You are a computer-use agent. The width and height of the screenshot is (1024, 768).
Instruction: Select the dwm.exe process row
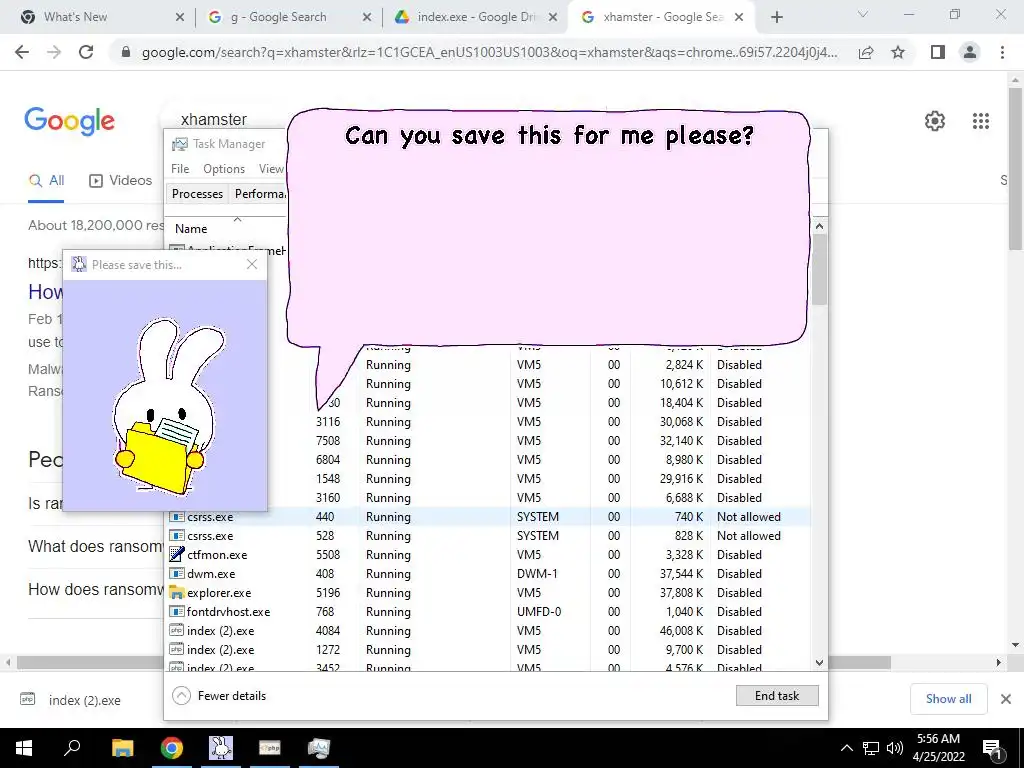click(488, 573)
